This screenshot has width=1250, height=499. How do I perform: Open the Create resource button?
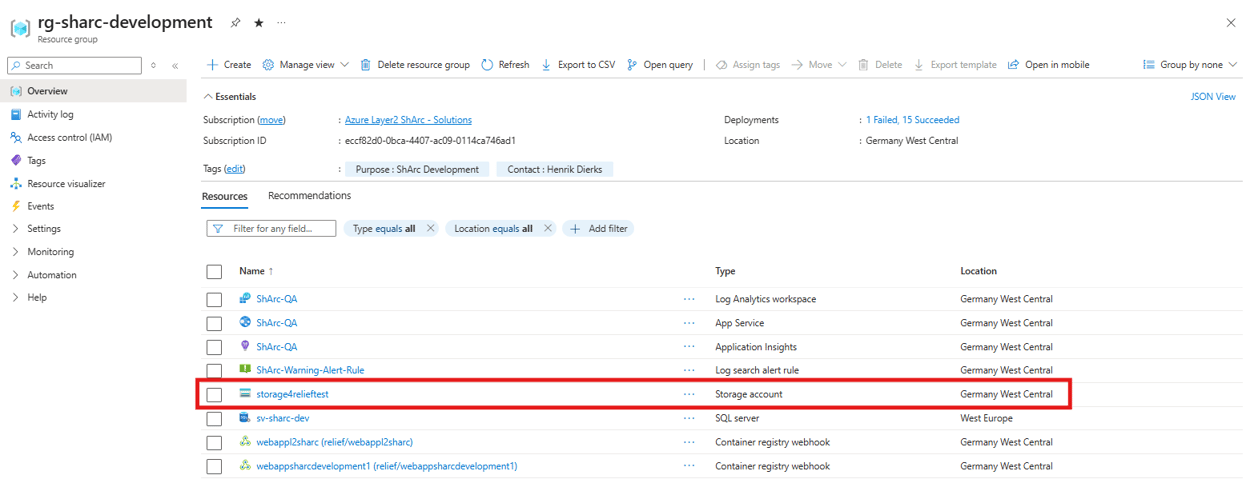229,65
